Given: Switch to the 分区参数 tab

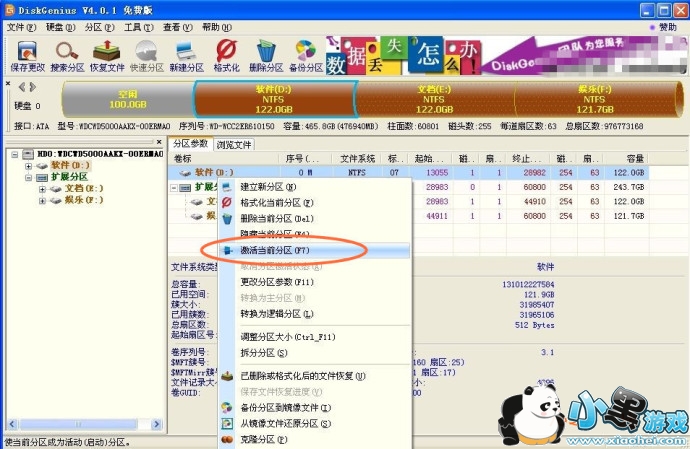Looking at the screenshot, I should (x=190, y=144).
